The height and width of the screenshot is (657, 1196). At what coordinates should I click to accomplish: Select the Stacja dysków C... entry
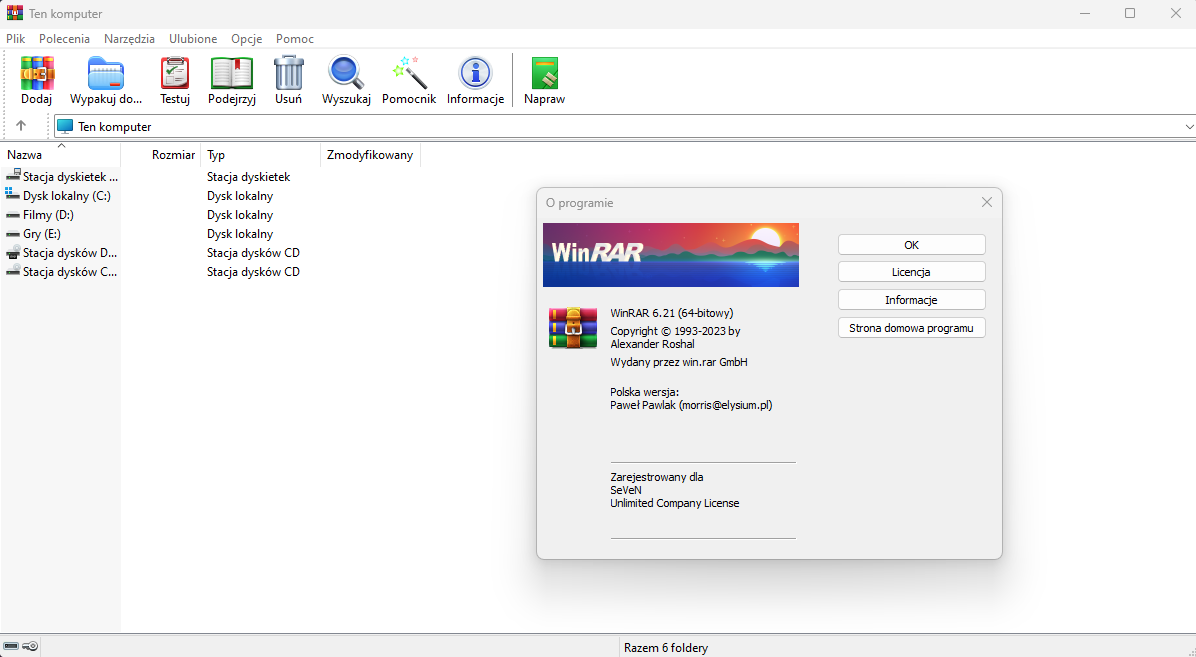pyautogui.click(x=70, y=272)
